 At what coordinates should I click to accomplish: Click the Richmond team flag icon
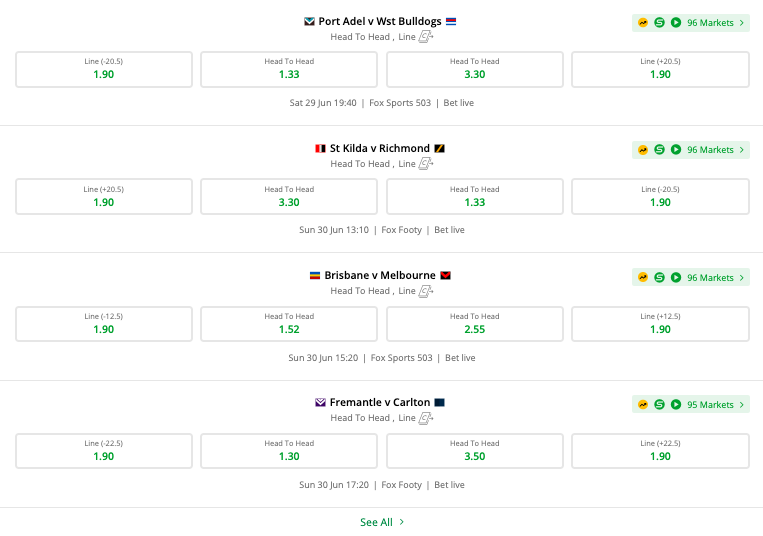439,148
